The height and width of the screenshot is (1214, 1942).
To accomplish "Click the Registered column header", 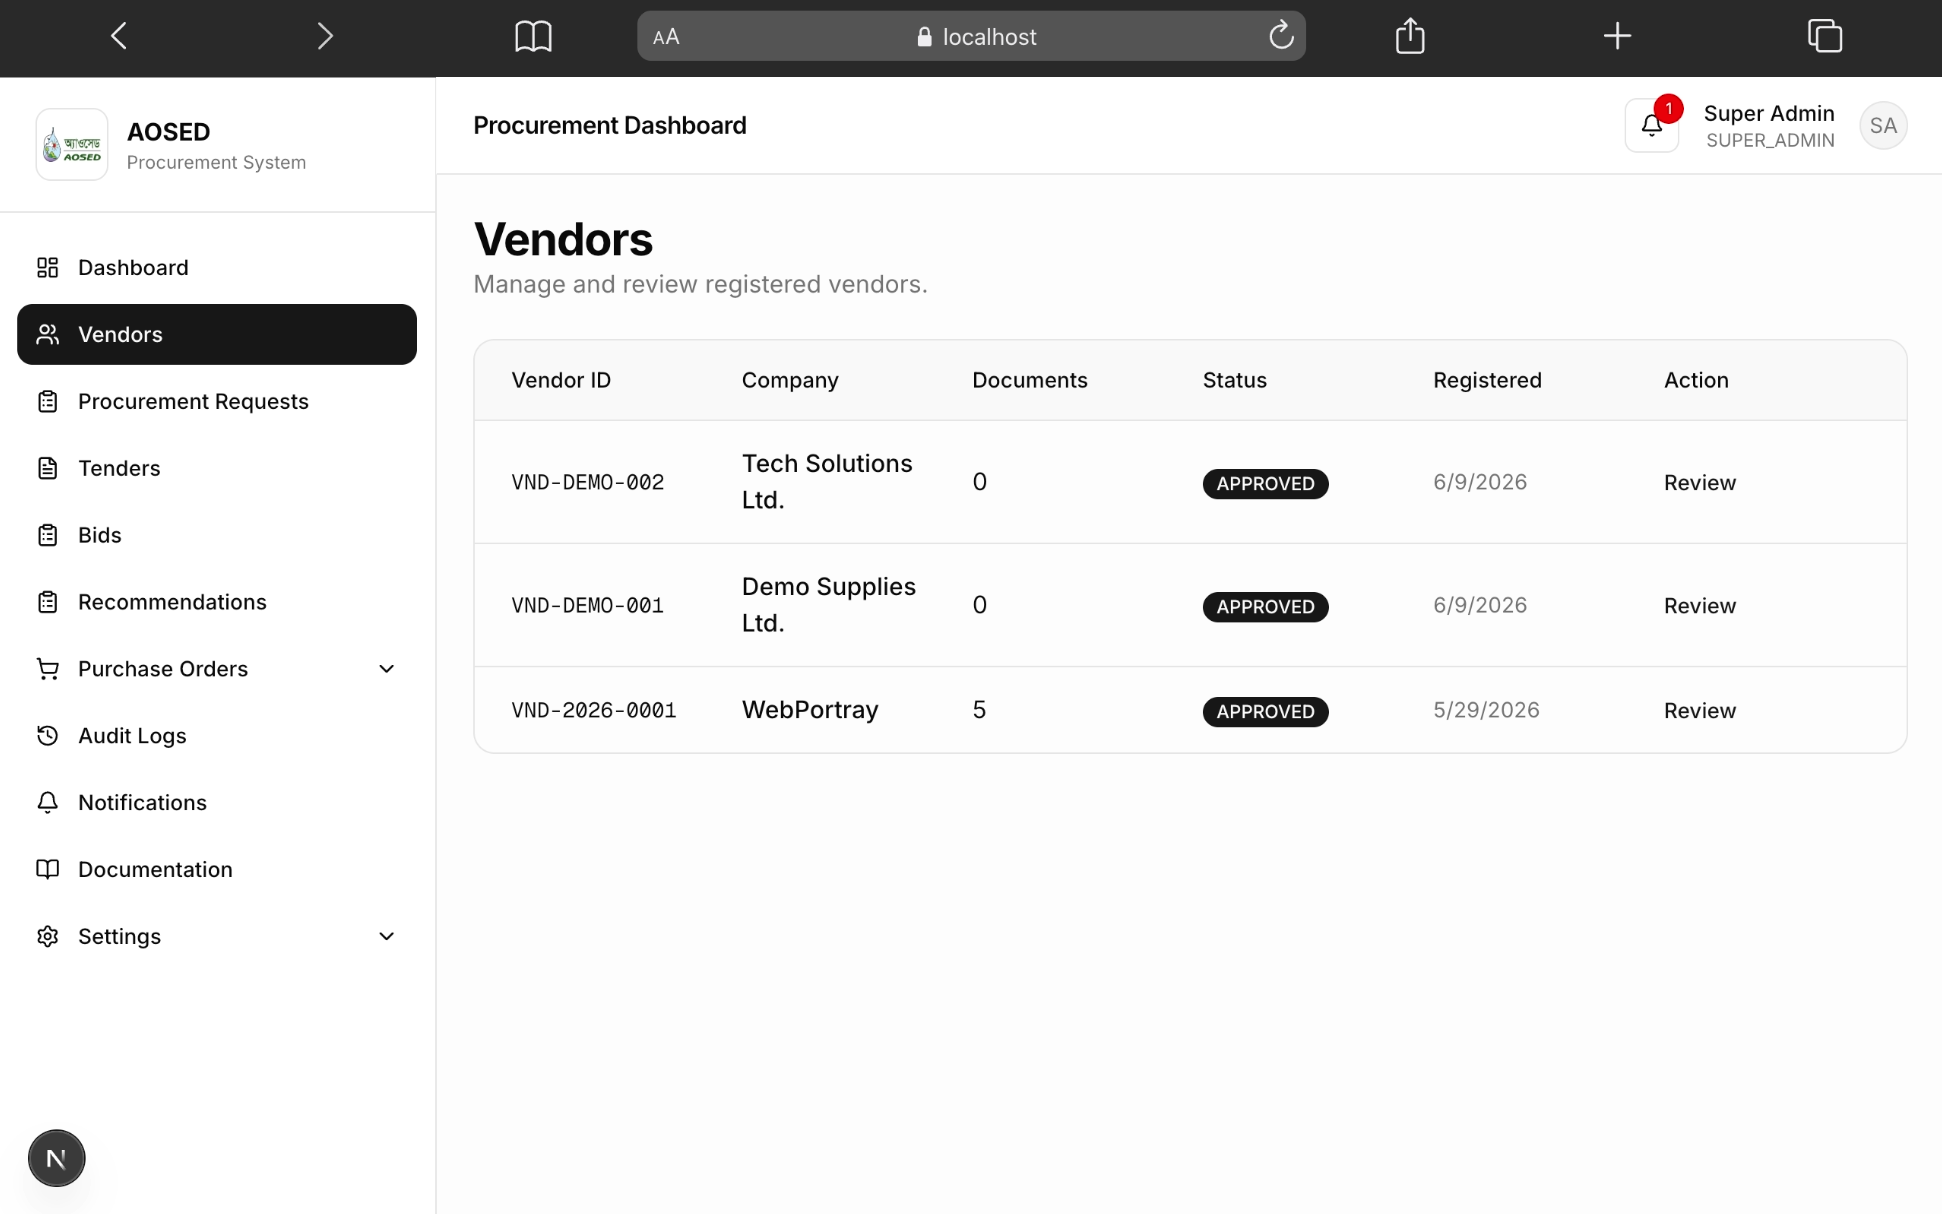I will pyautogui.click(x=1487, y=380).
